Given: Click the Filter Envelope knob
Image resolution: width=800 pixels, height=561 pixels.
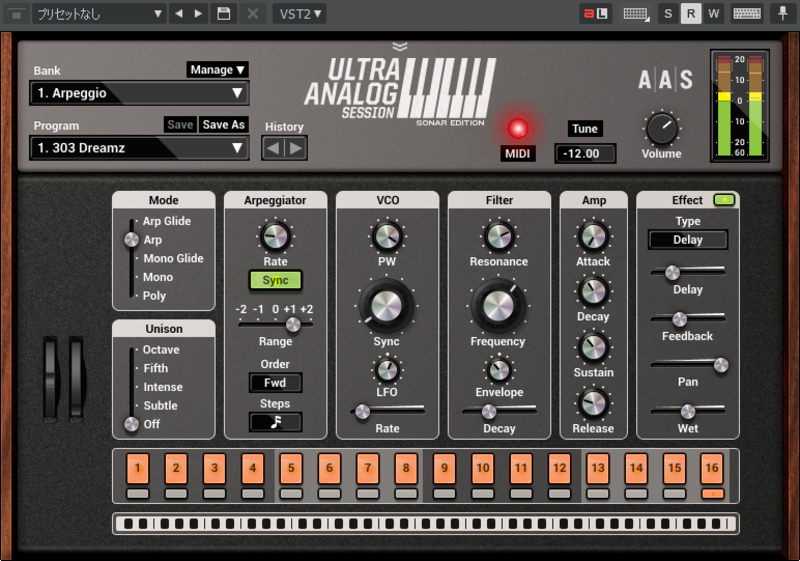Looking at the screenshot, I should coord(499,370).
